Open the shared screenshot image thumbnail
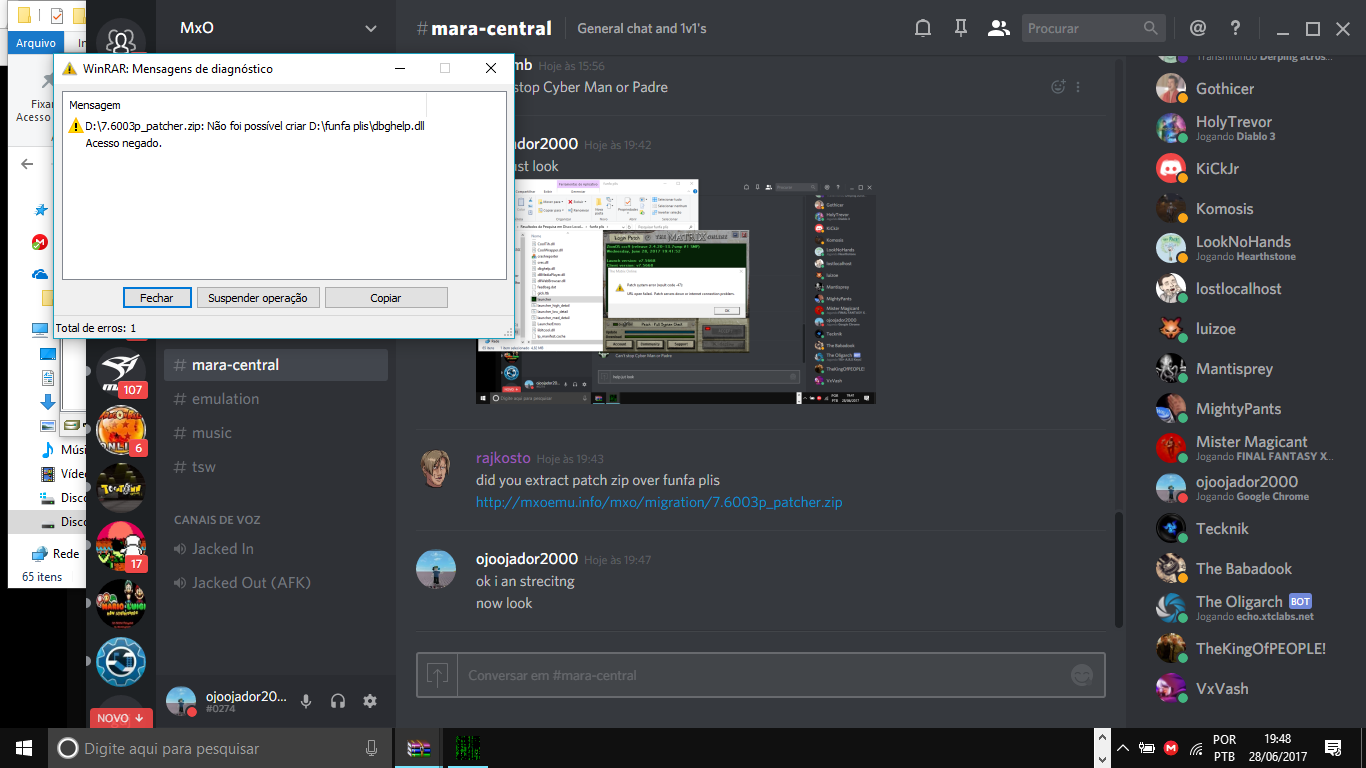 click(x=675, y=292)
